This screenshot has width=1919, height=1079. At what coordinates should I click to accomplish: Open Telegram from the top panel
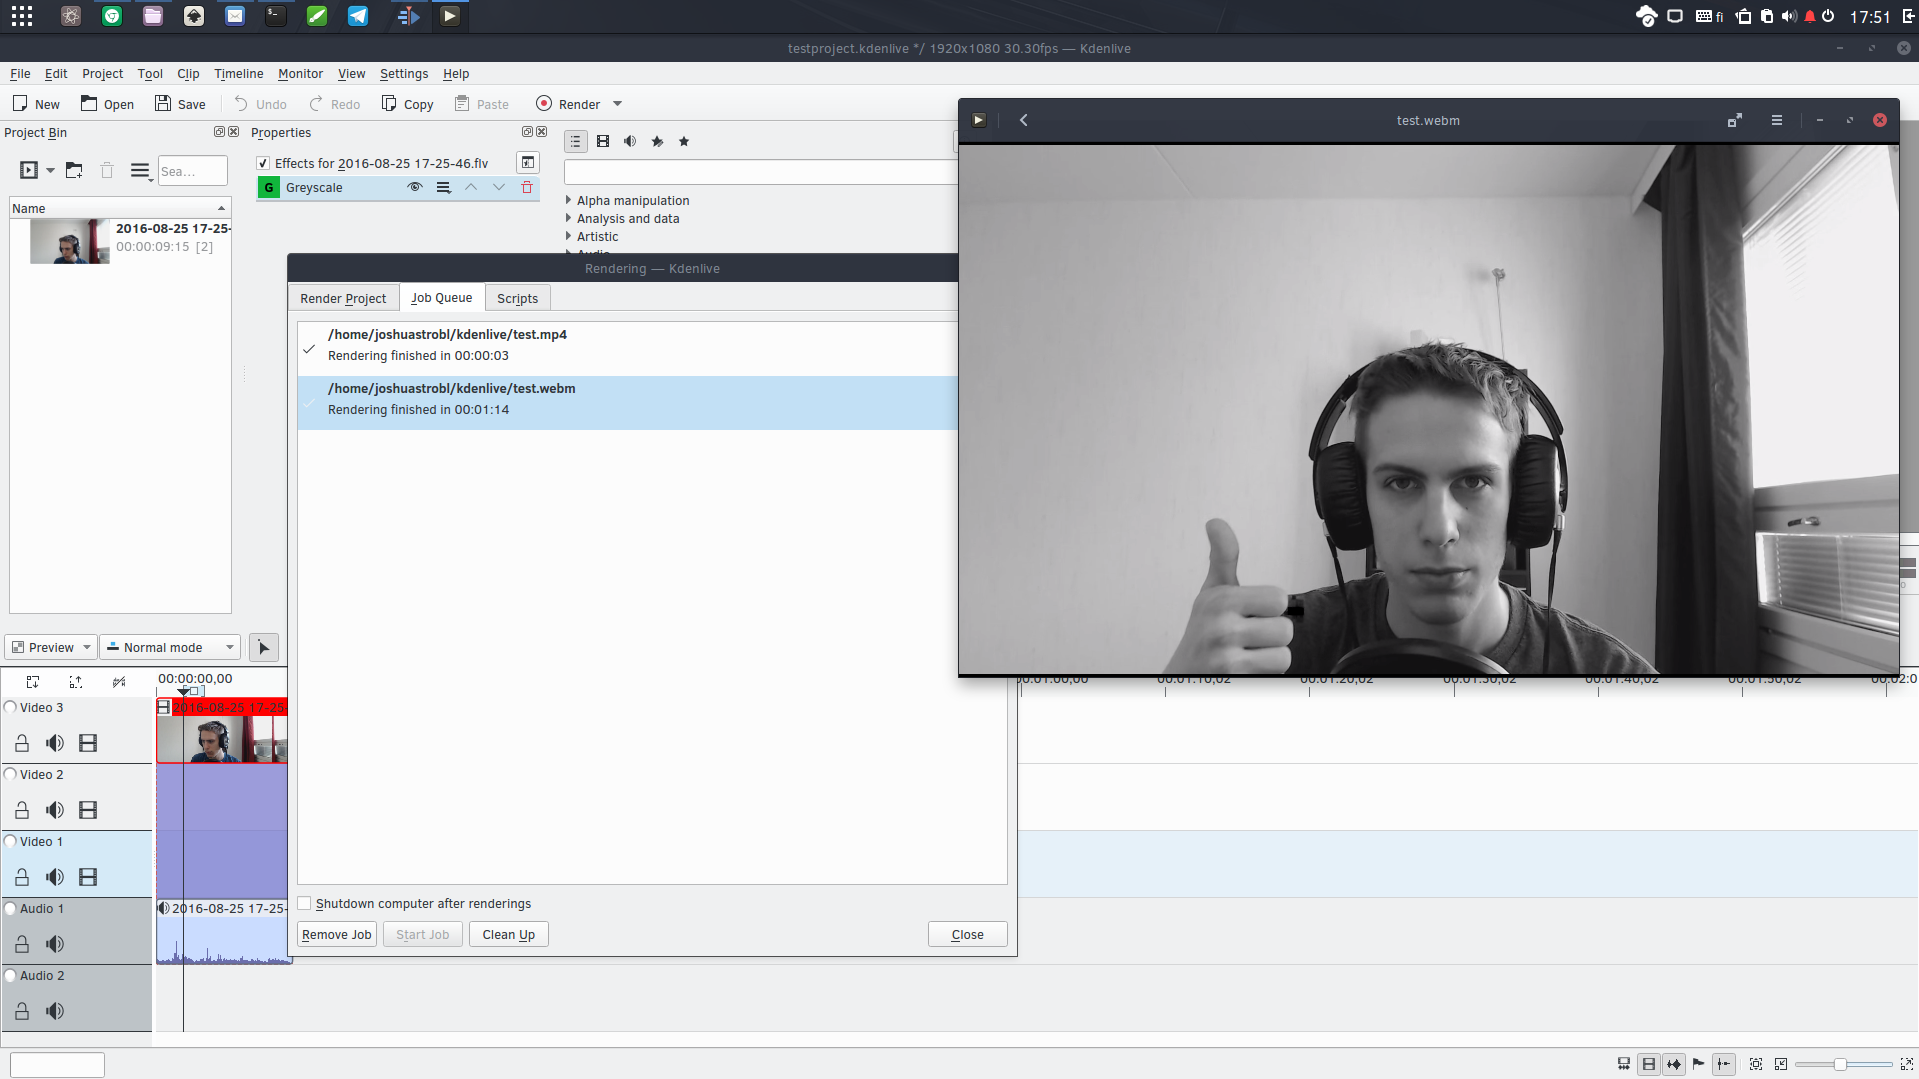point(357,16)
